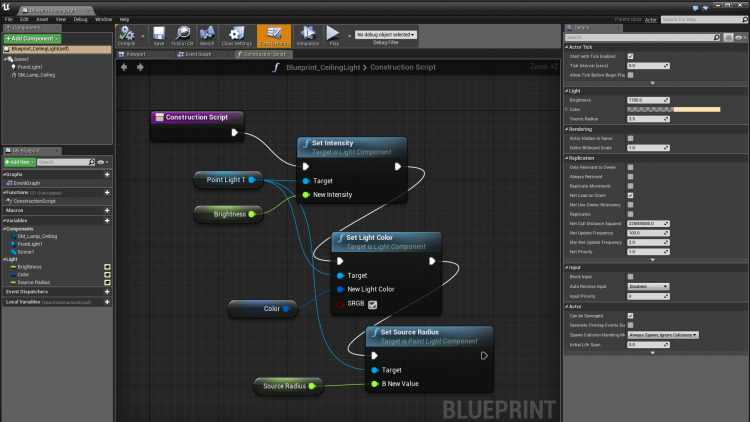Toggle SRGB checkbox on Set Light Color

[x=373, y=305]
